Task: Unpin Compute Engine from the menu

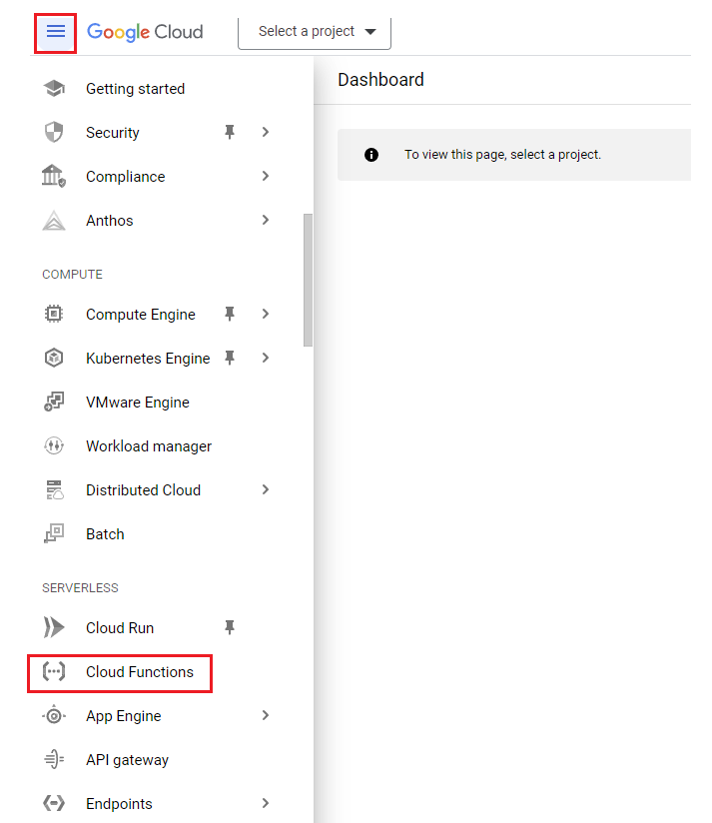Action: pos(229,314)
